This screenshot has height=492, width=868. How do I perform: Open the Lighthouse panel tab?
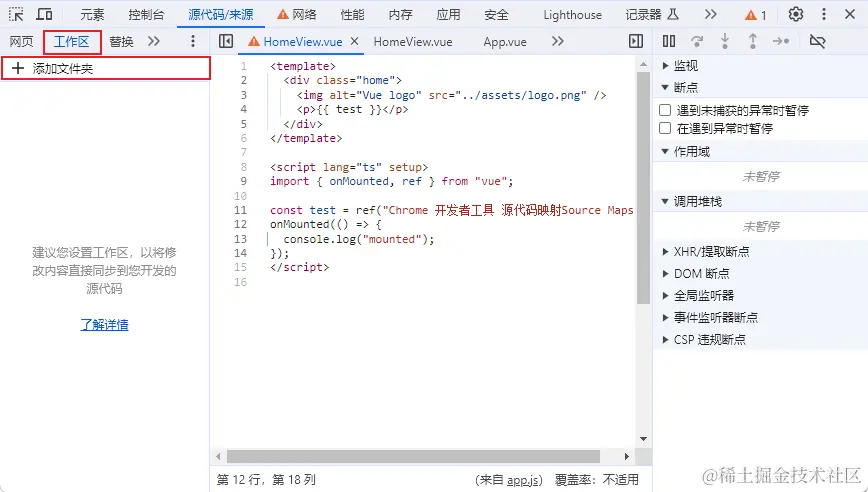point(572,15)
